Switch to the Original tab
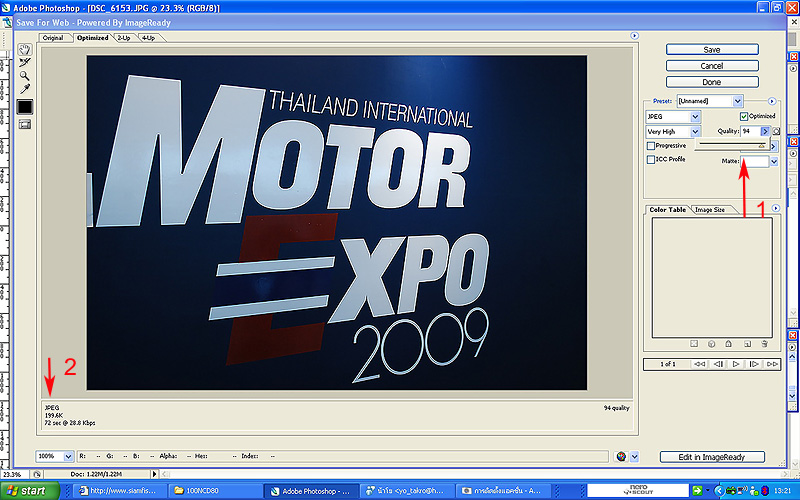 pyautogui.click(x=53, y=38)
